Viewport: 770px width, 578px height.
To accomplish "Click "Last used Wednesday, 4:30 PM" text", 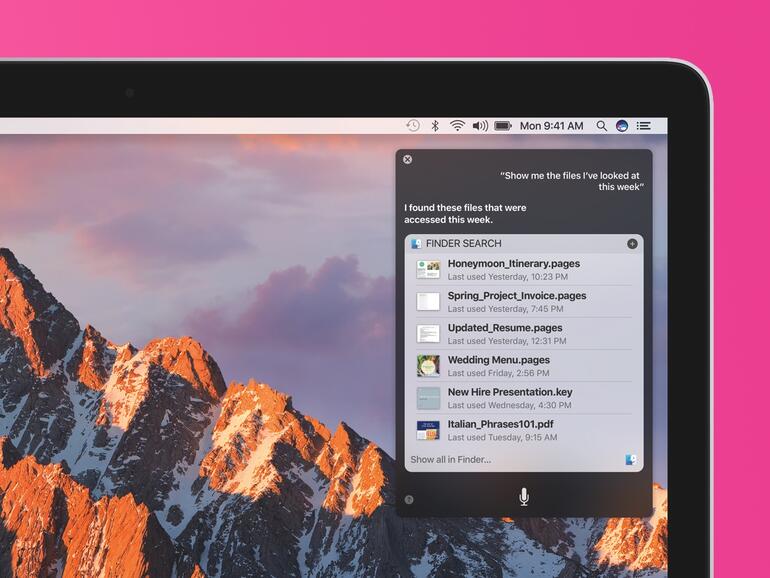I will (509, 405).
